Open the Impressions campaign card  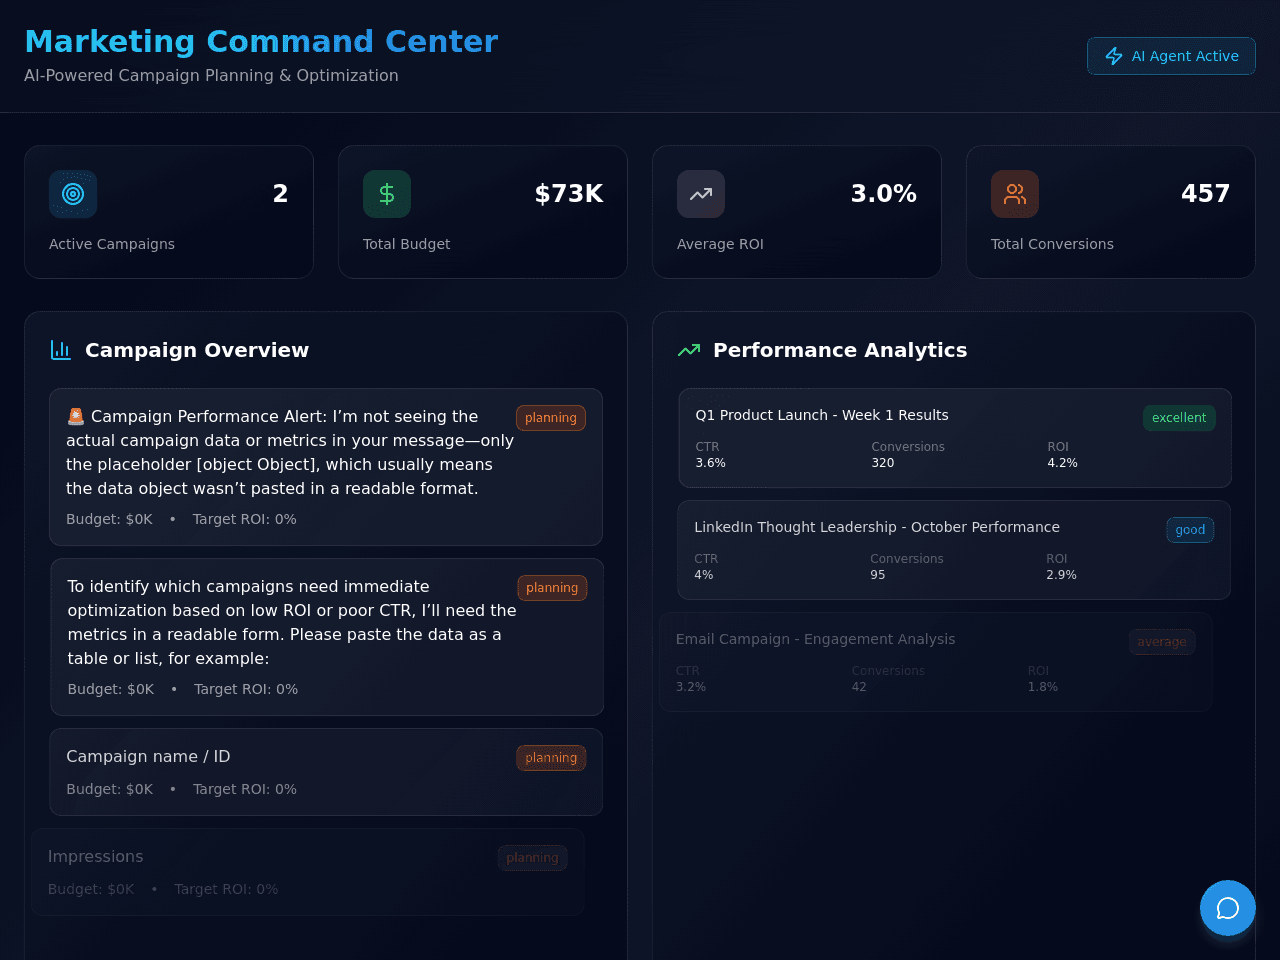[x=308, y=872]
